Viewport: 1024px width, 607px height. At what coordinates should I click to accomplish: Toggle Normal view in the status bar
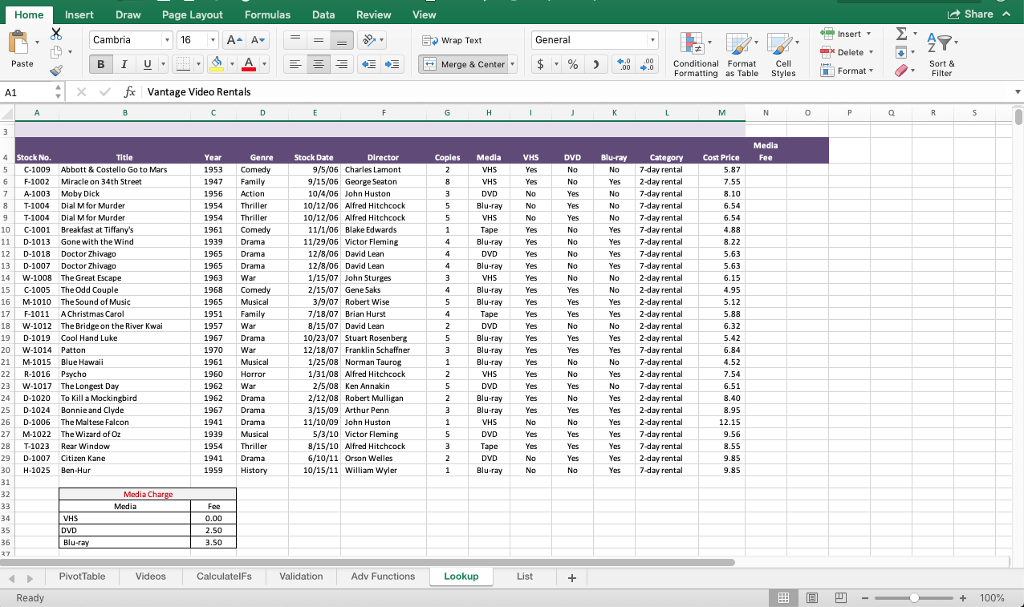pos(784,597)
